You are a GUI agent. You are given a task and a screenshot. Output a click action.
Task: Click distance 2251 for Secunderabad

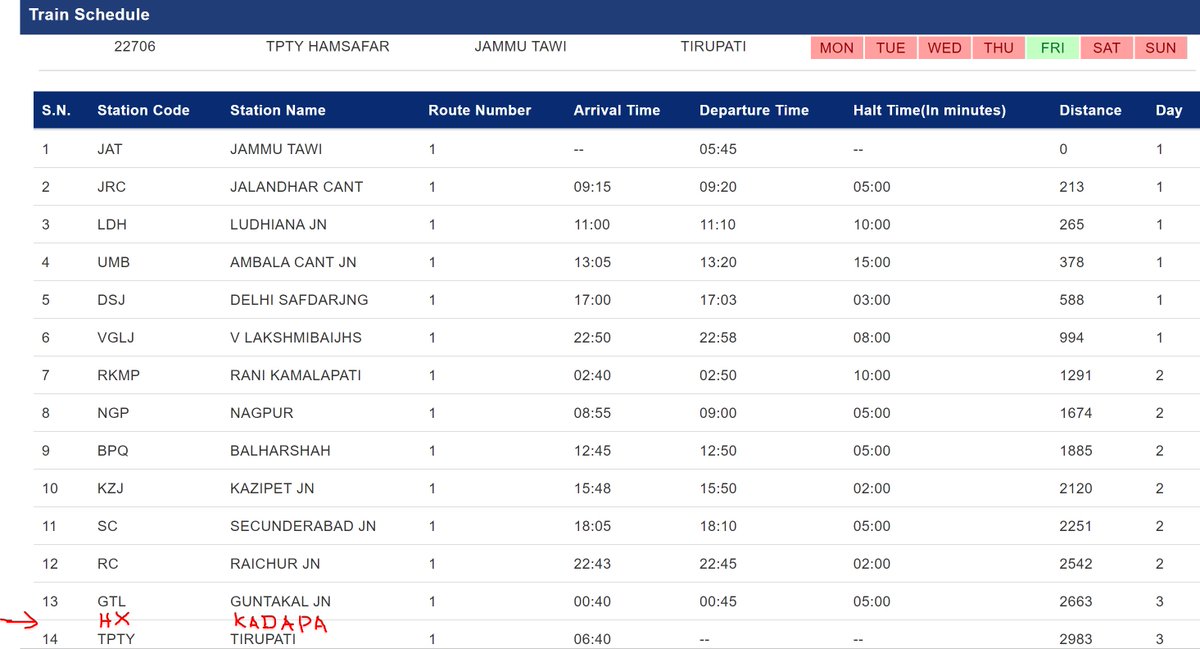tap(1075, 526)
